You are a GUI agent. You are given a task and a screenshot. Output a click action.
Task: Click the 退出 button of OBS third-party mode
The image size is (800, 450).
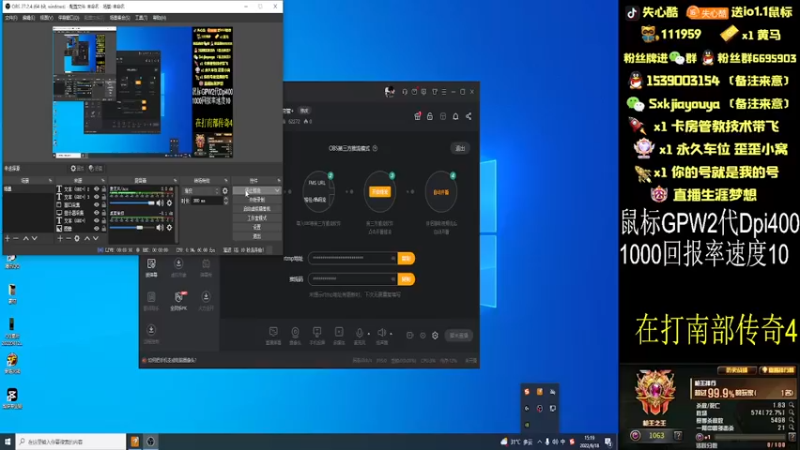pyautogui.click(x=460, y=148)
